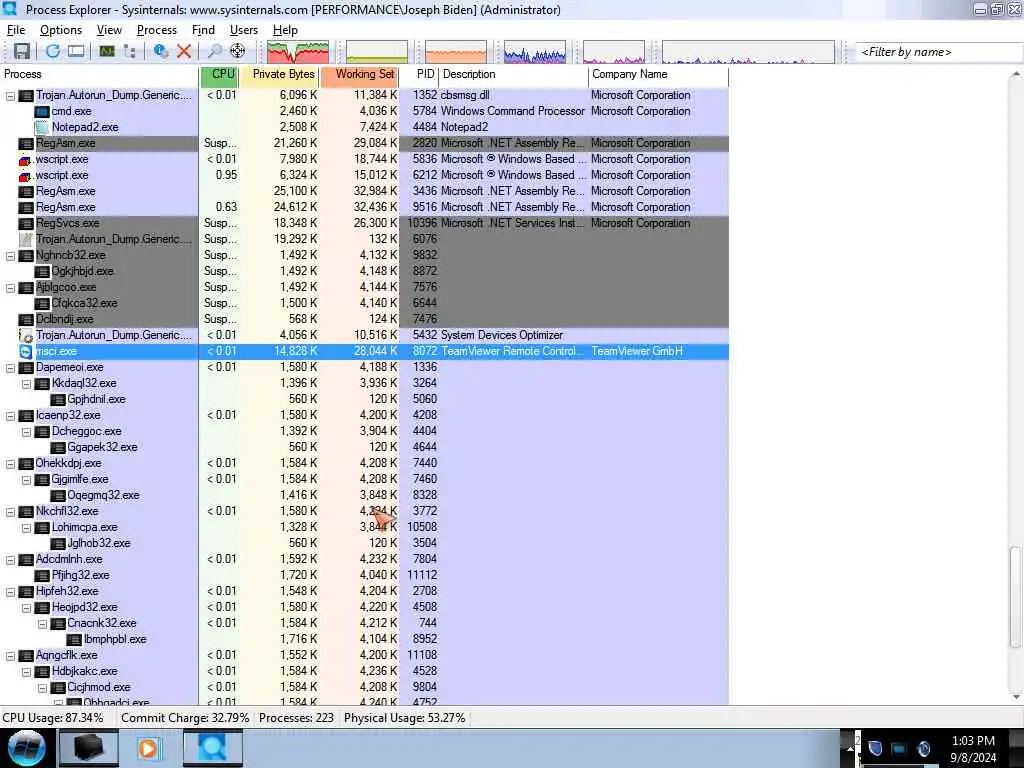This screenshot has height=768, width=1024.
Task: Open System Information via toolbar graph icon
Action: click(x=106, y=51)
